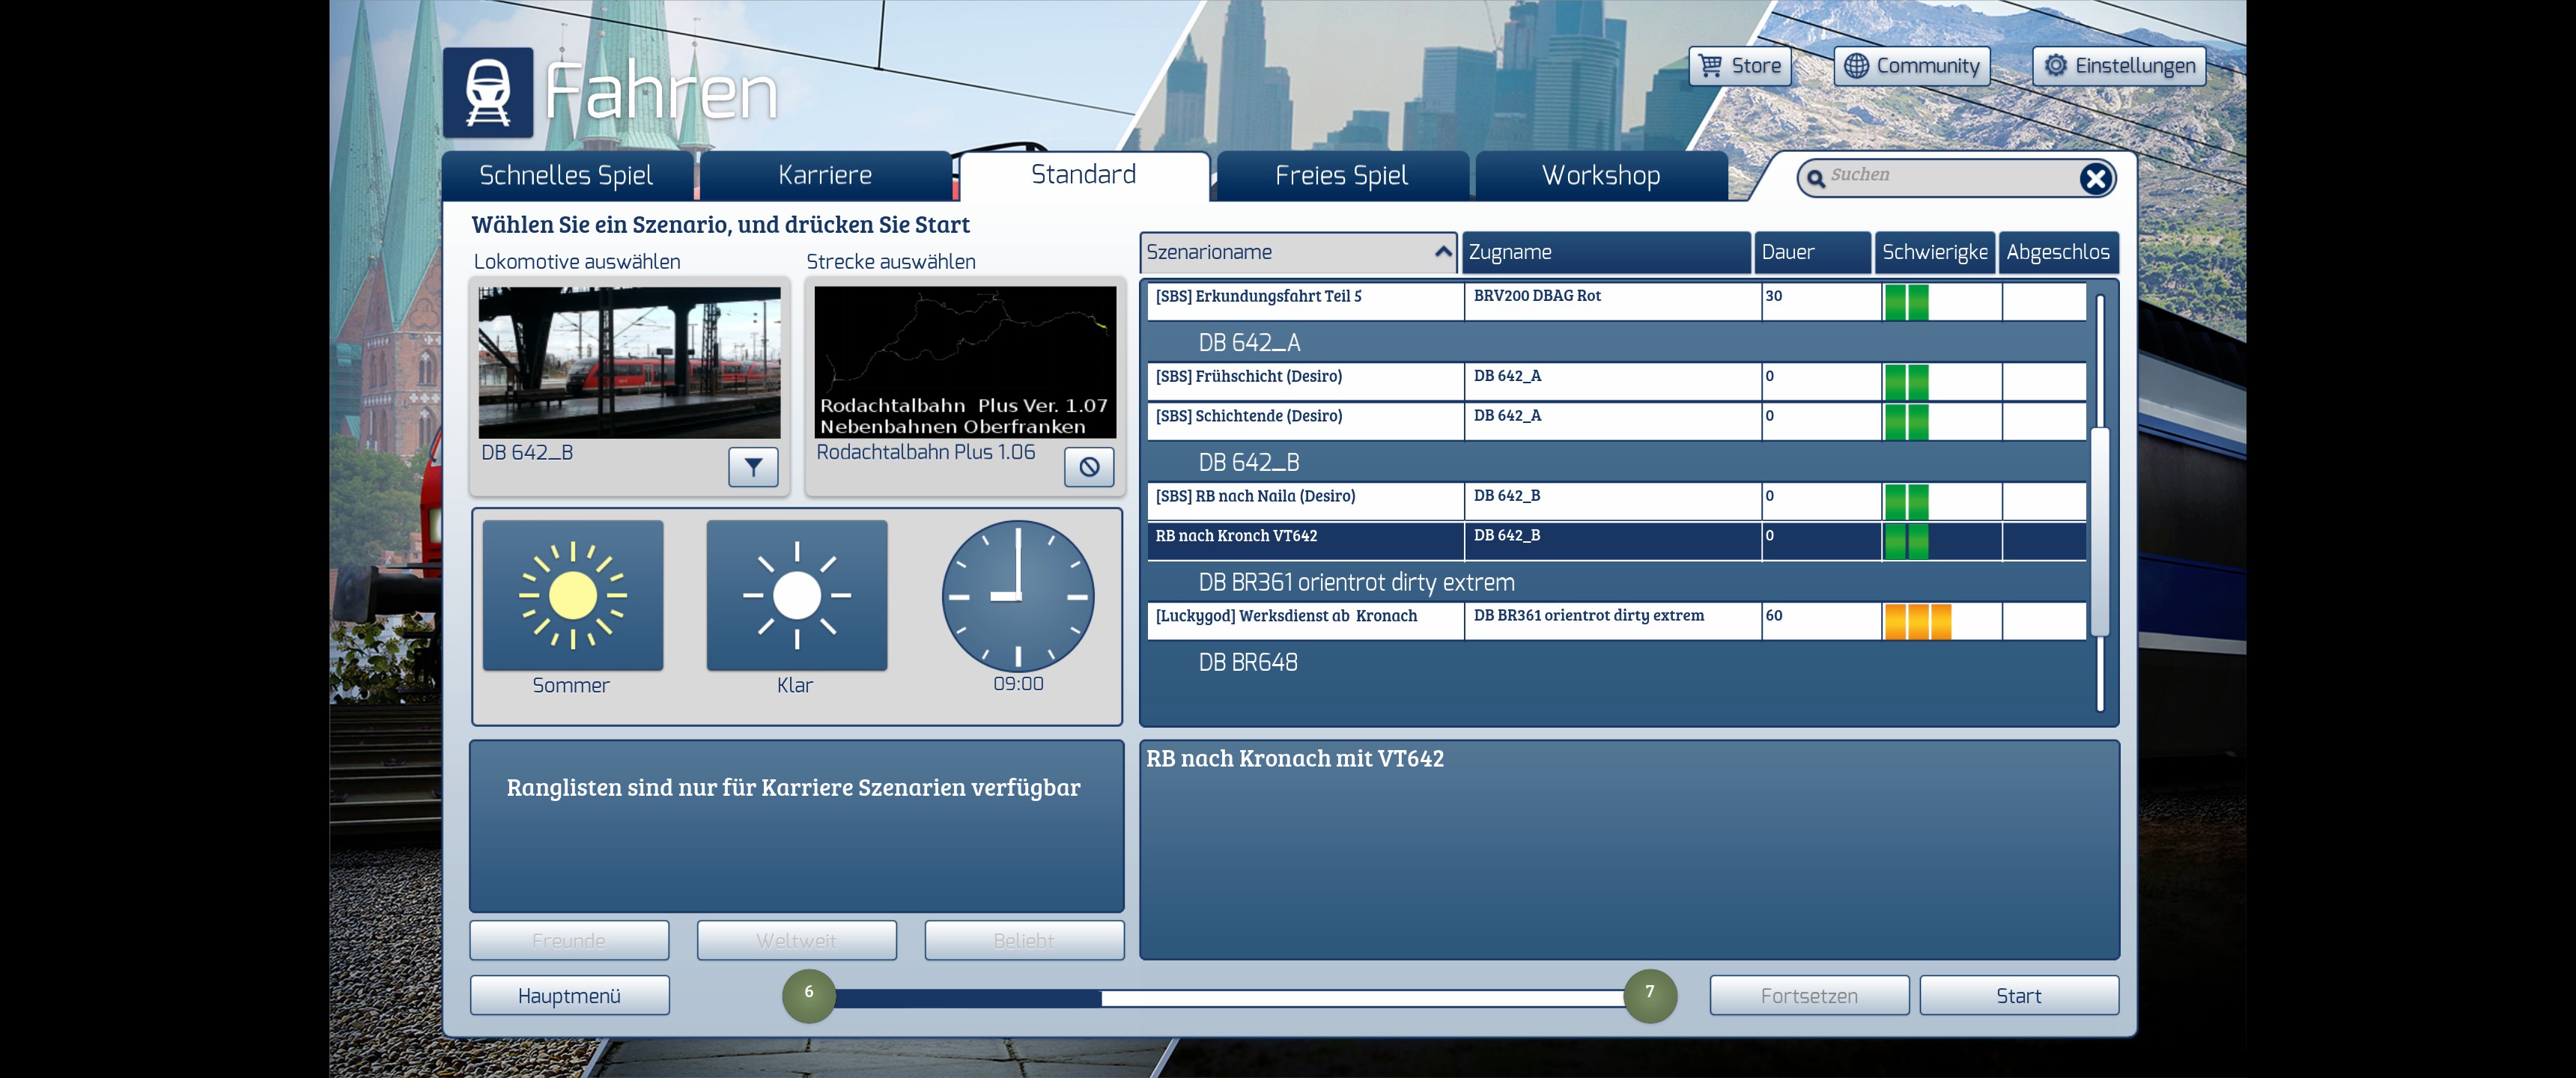Return via the Hauptmenü button
The width and height of the screenshot is (2576, 1078).
click(569, 996)
